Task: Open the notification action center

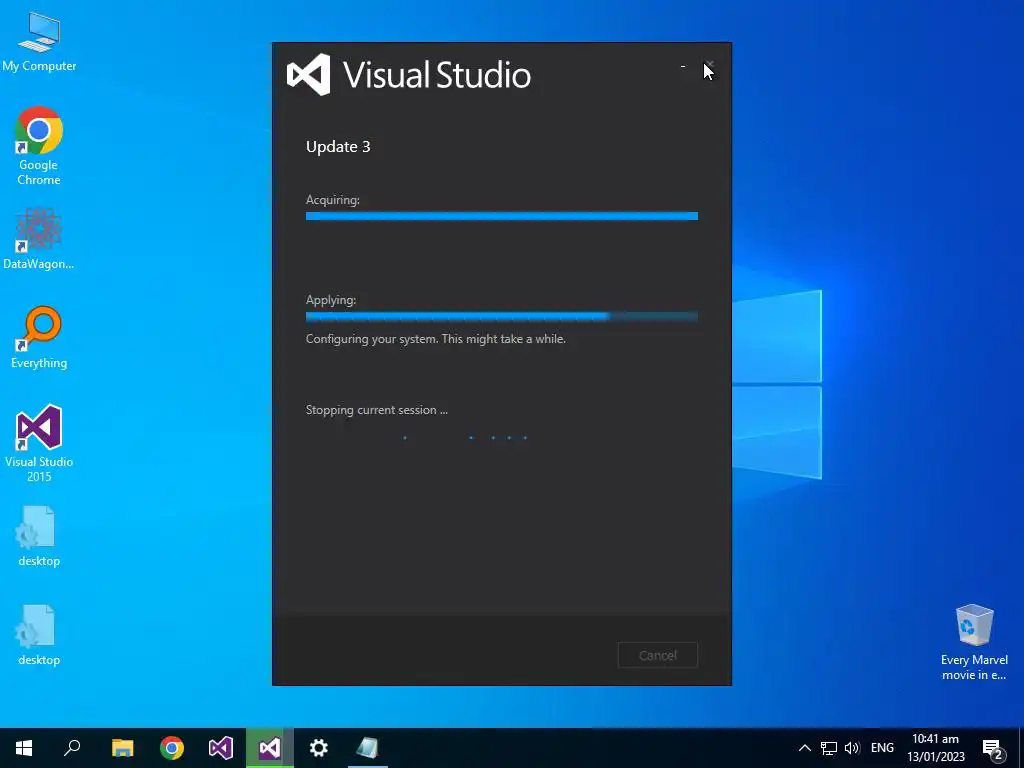Action: [x=993, y=748]
